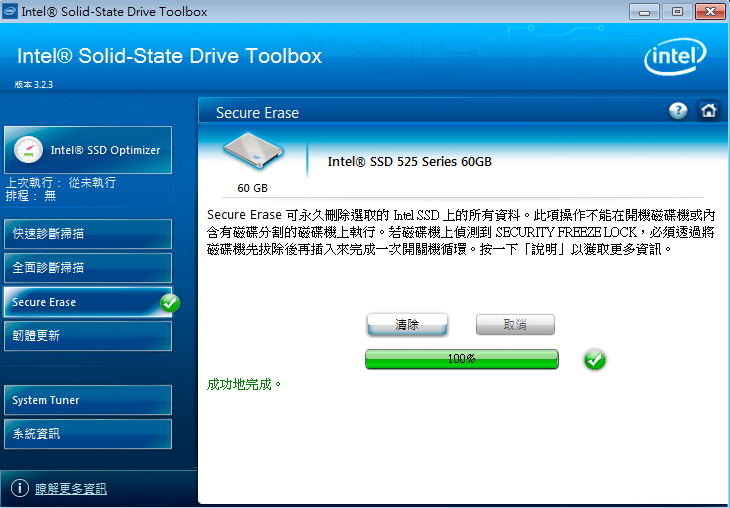The height and width of the screenshot is (508, 730).
Task: Open help with the question mark icon
Action: coord(678,111)
